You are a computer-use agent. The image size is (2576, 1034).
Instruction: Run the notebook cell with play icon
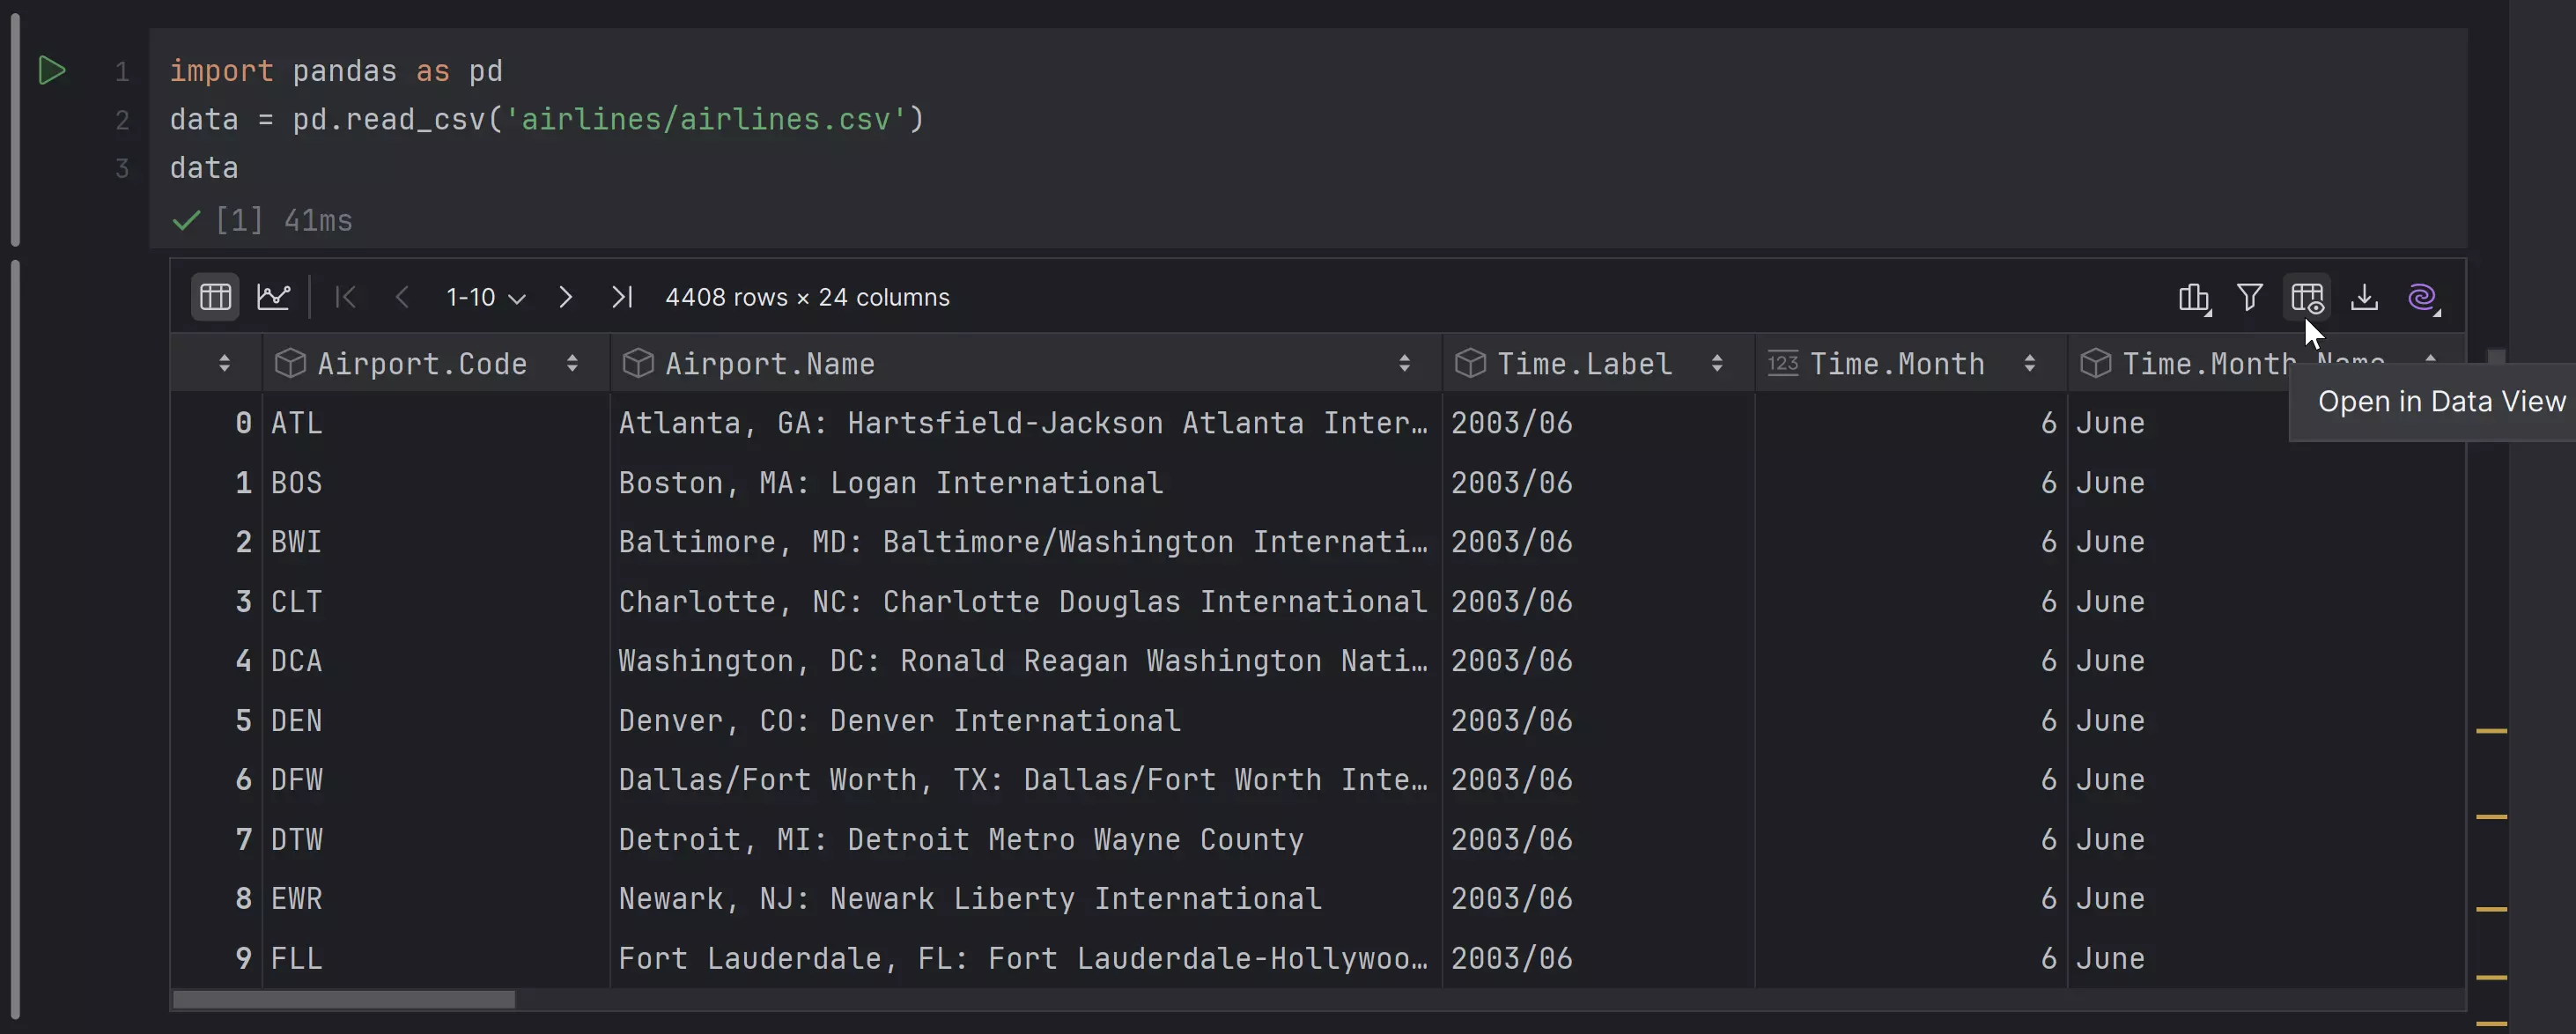coord(51,70)
